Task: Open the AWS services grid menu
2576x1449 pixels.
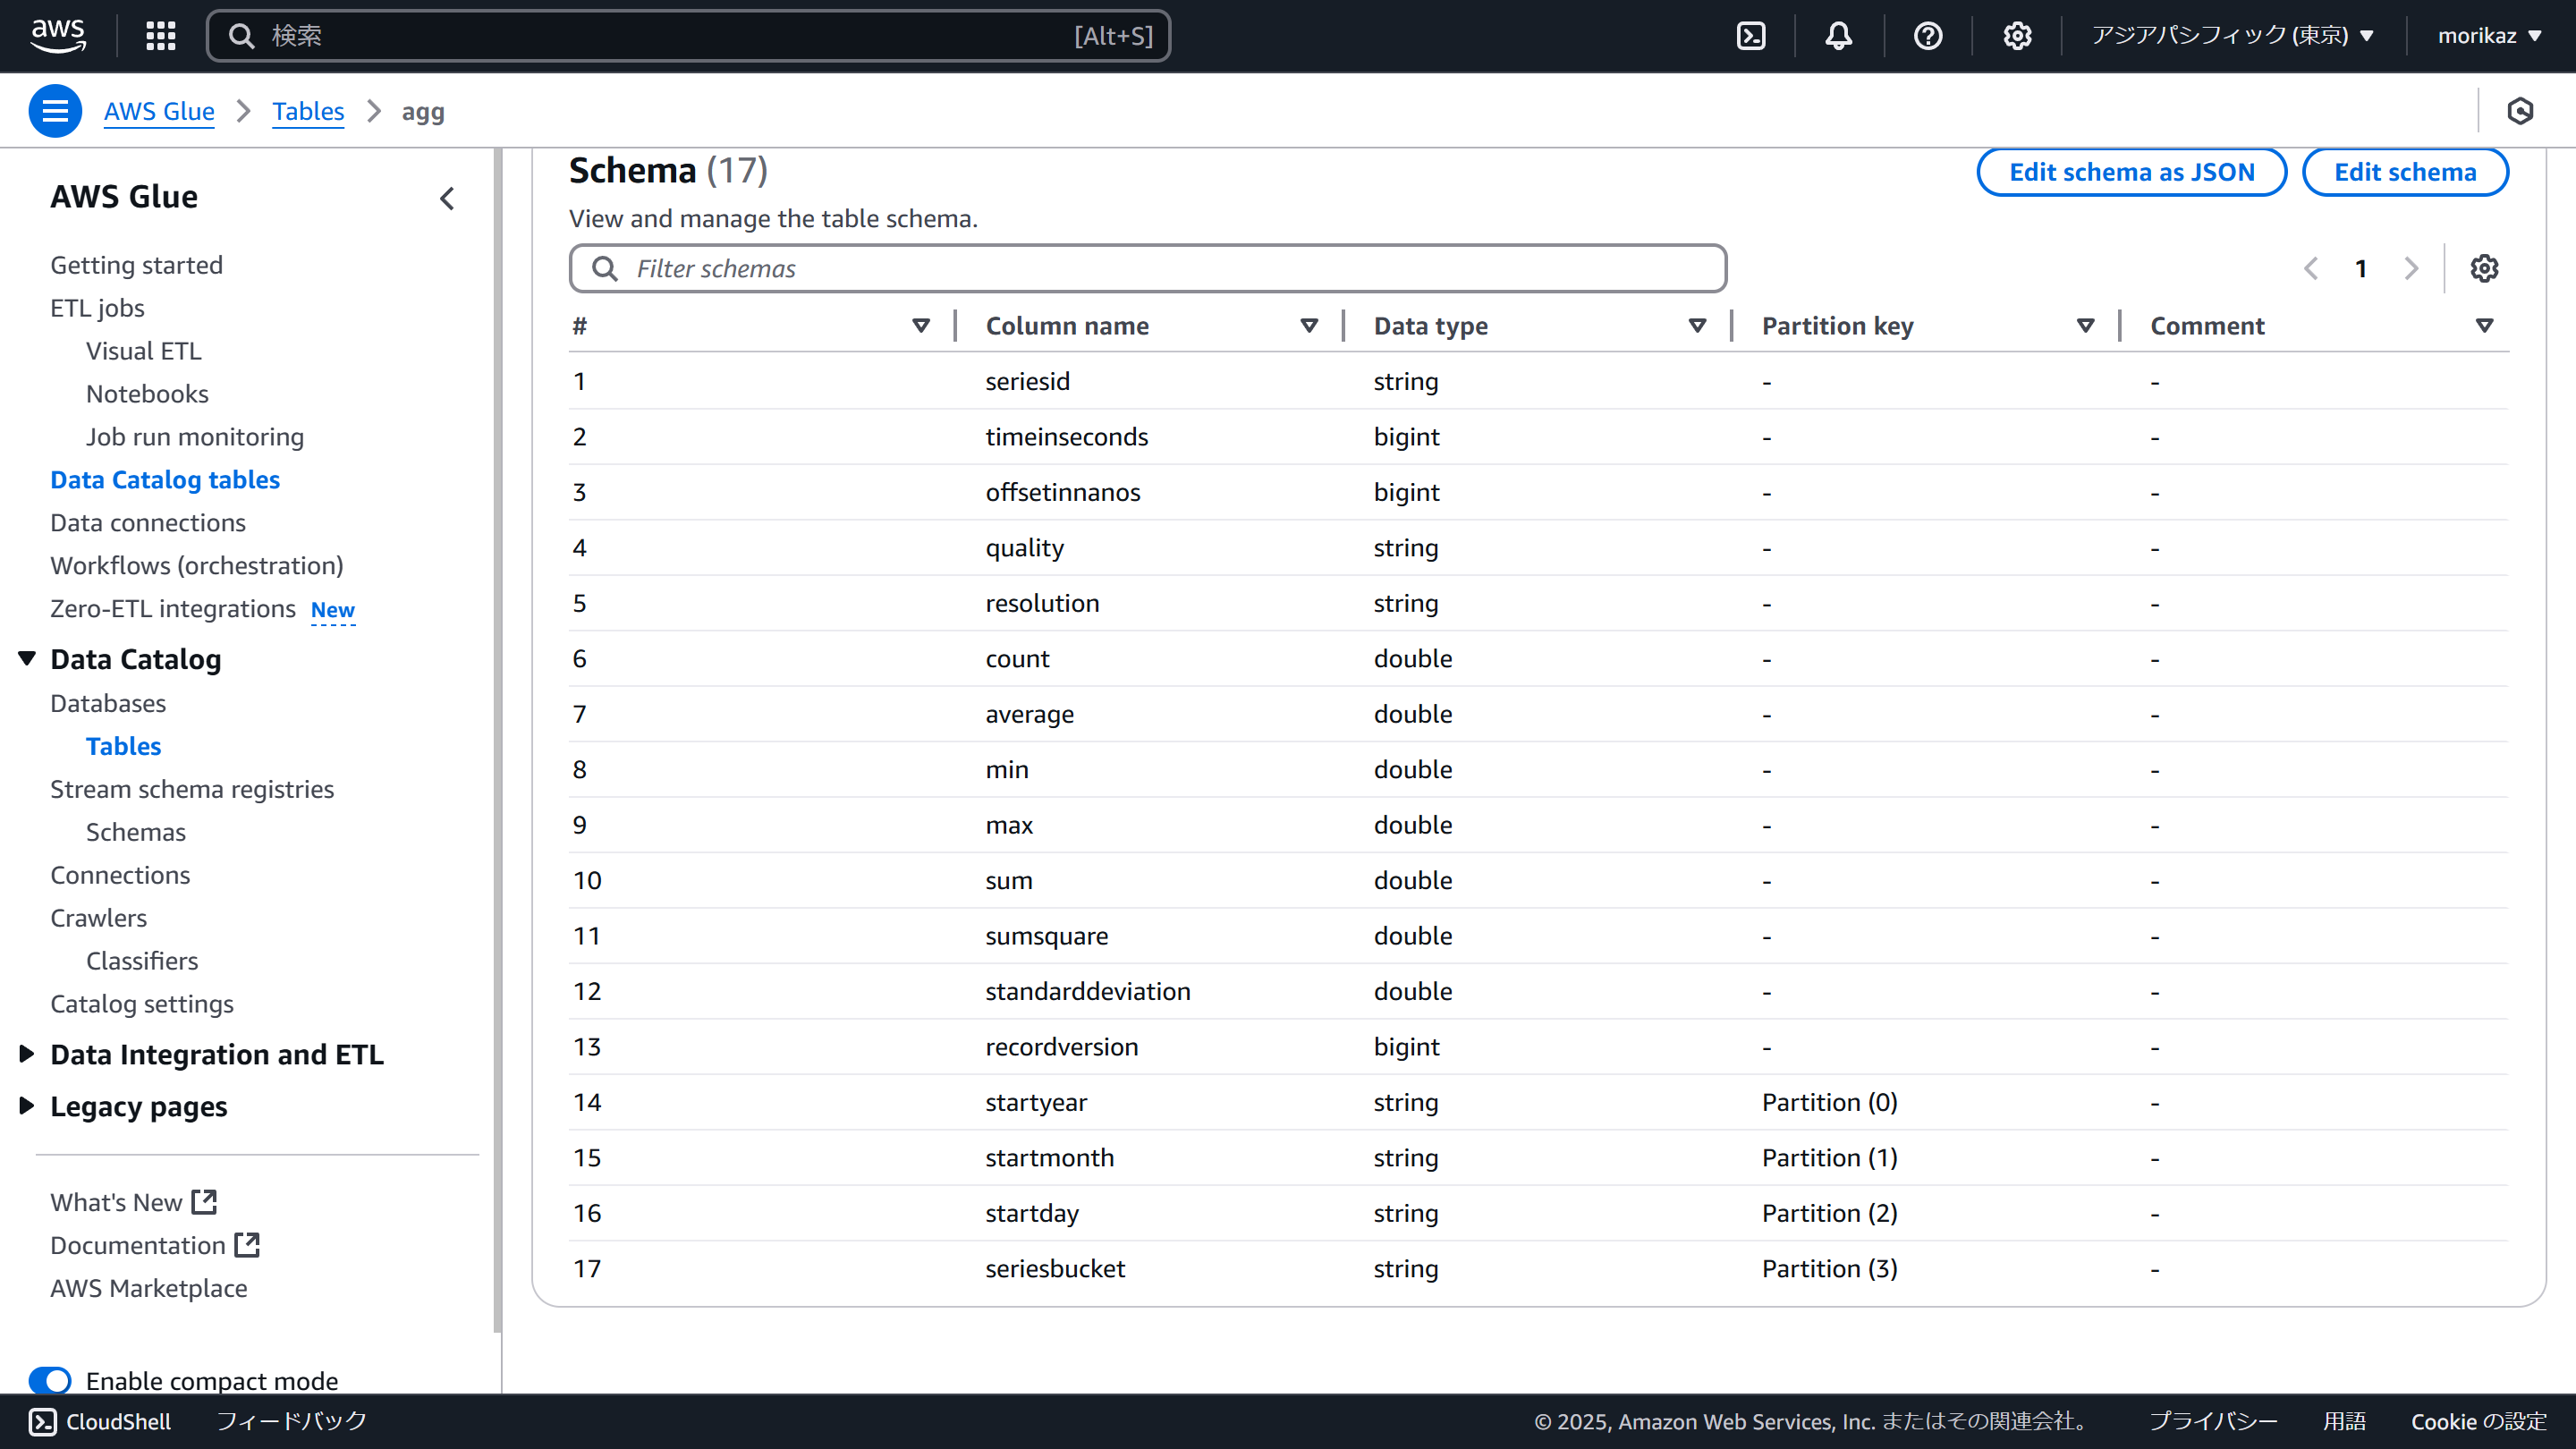Action: point(160,36)
